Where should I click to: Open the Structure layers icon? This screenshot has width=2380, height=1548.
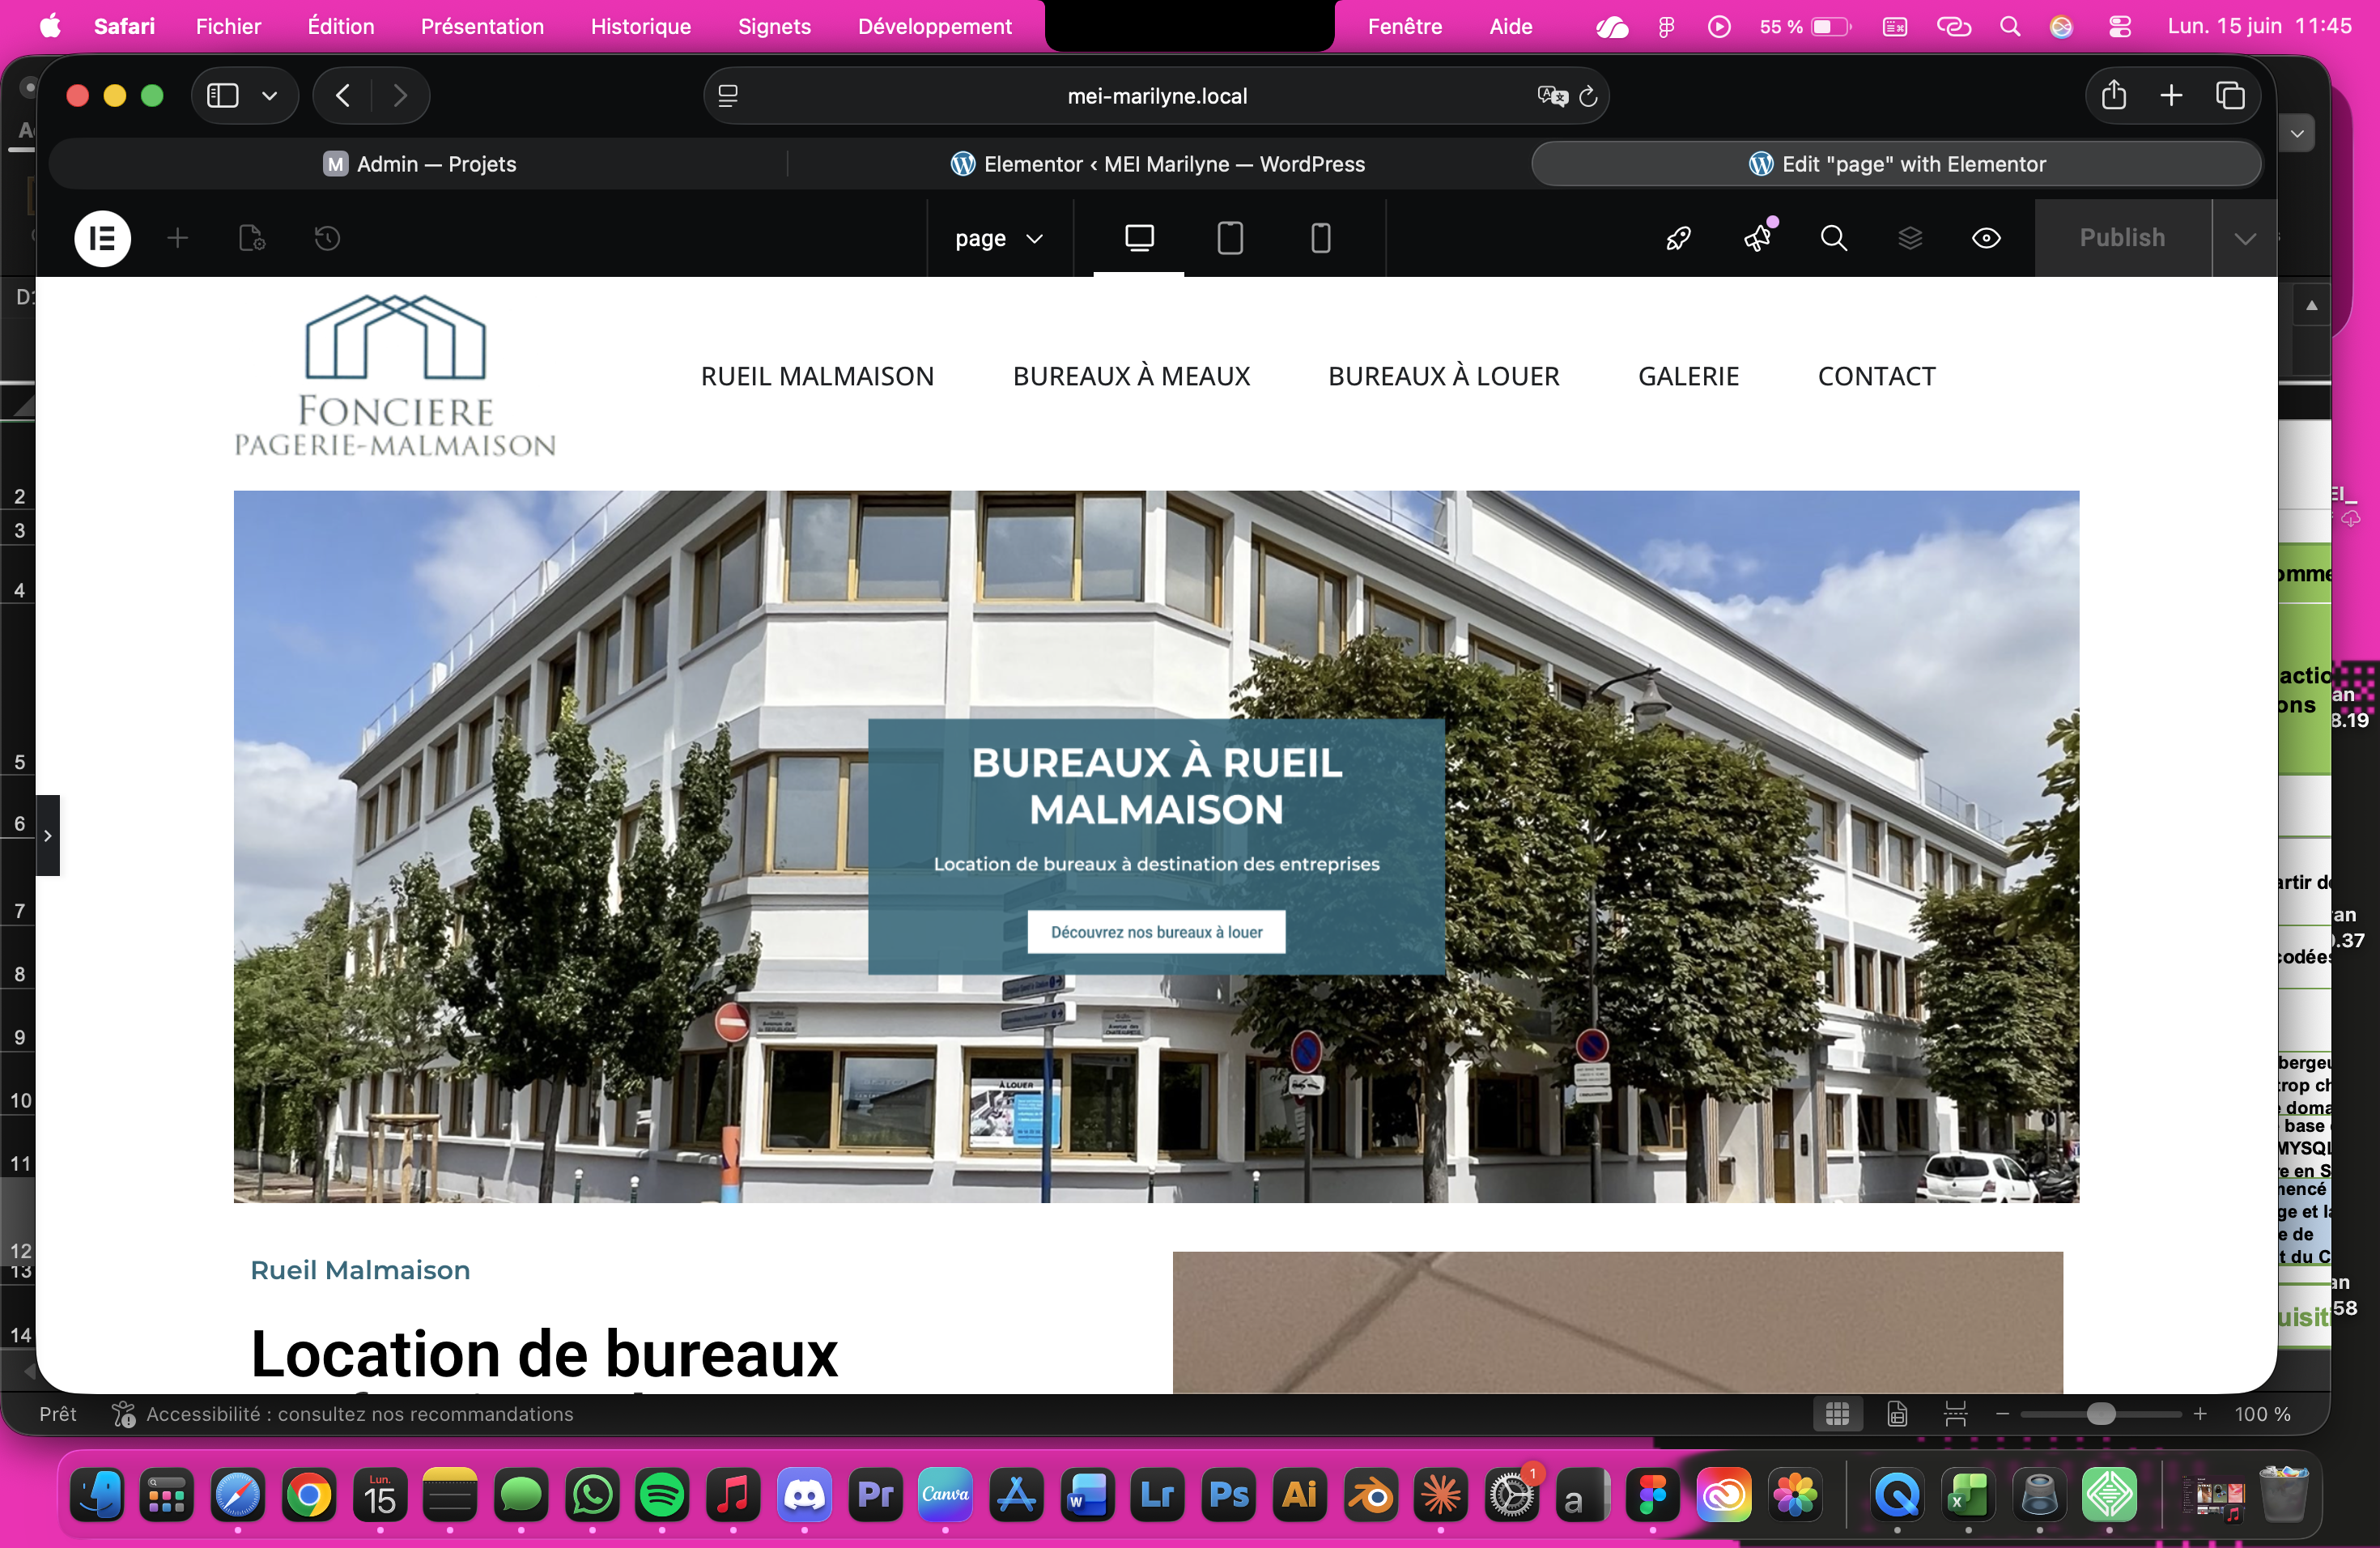pos(1910,238)
